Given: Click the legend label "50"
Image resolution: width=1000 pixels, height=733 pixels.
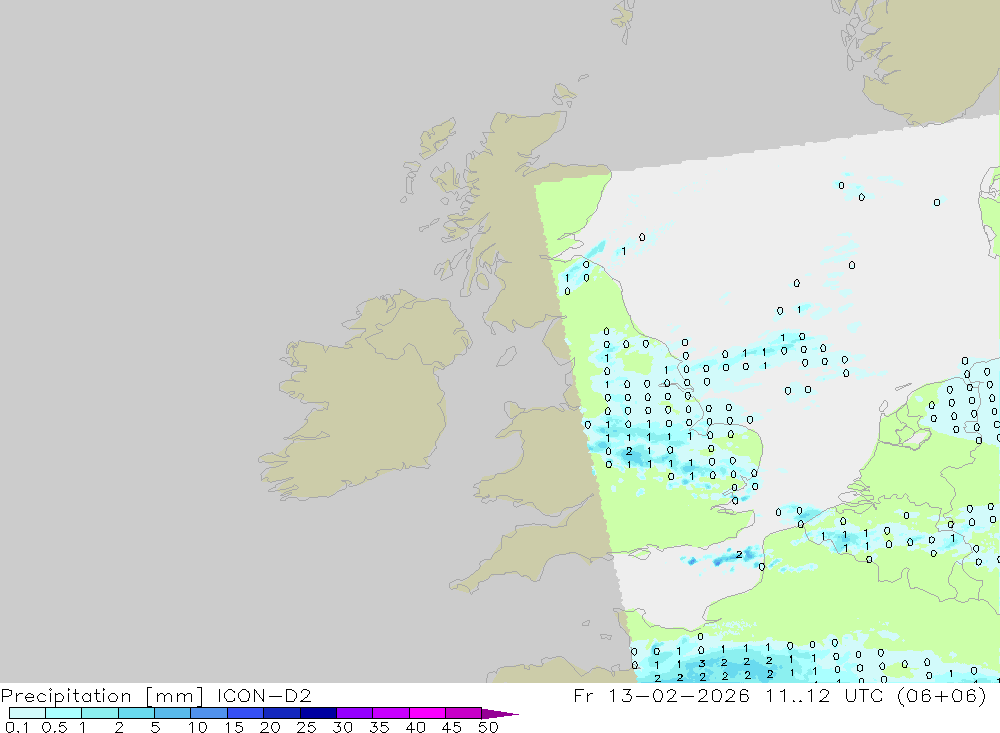Looking at the screenshot, I should (488, 727).
